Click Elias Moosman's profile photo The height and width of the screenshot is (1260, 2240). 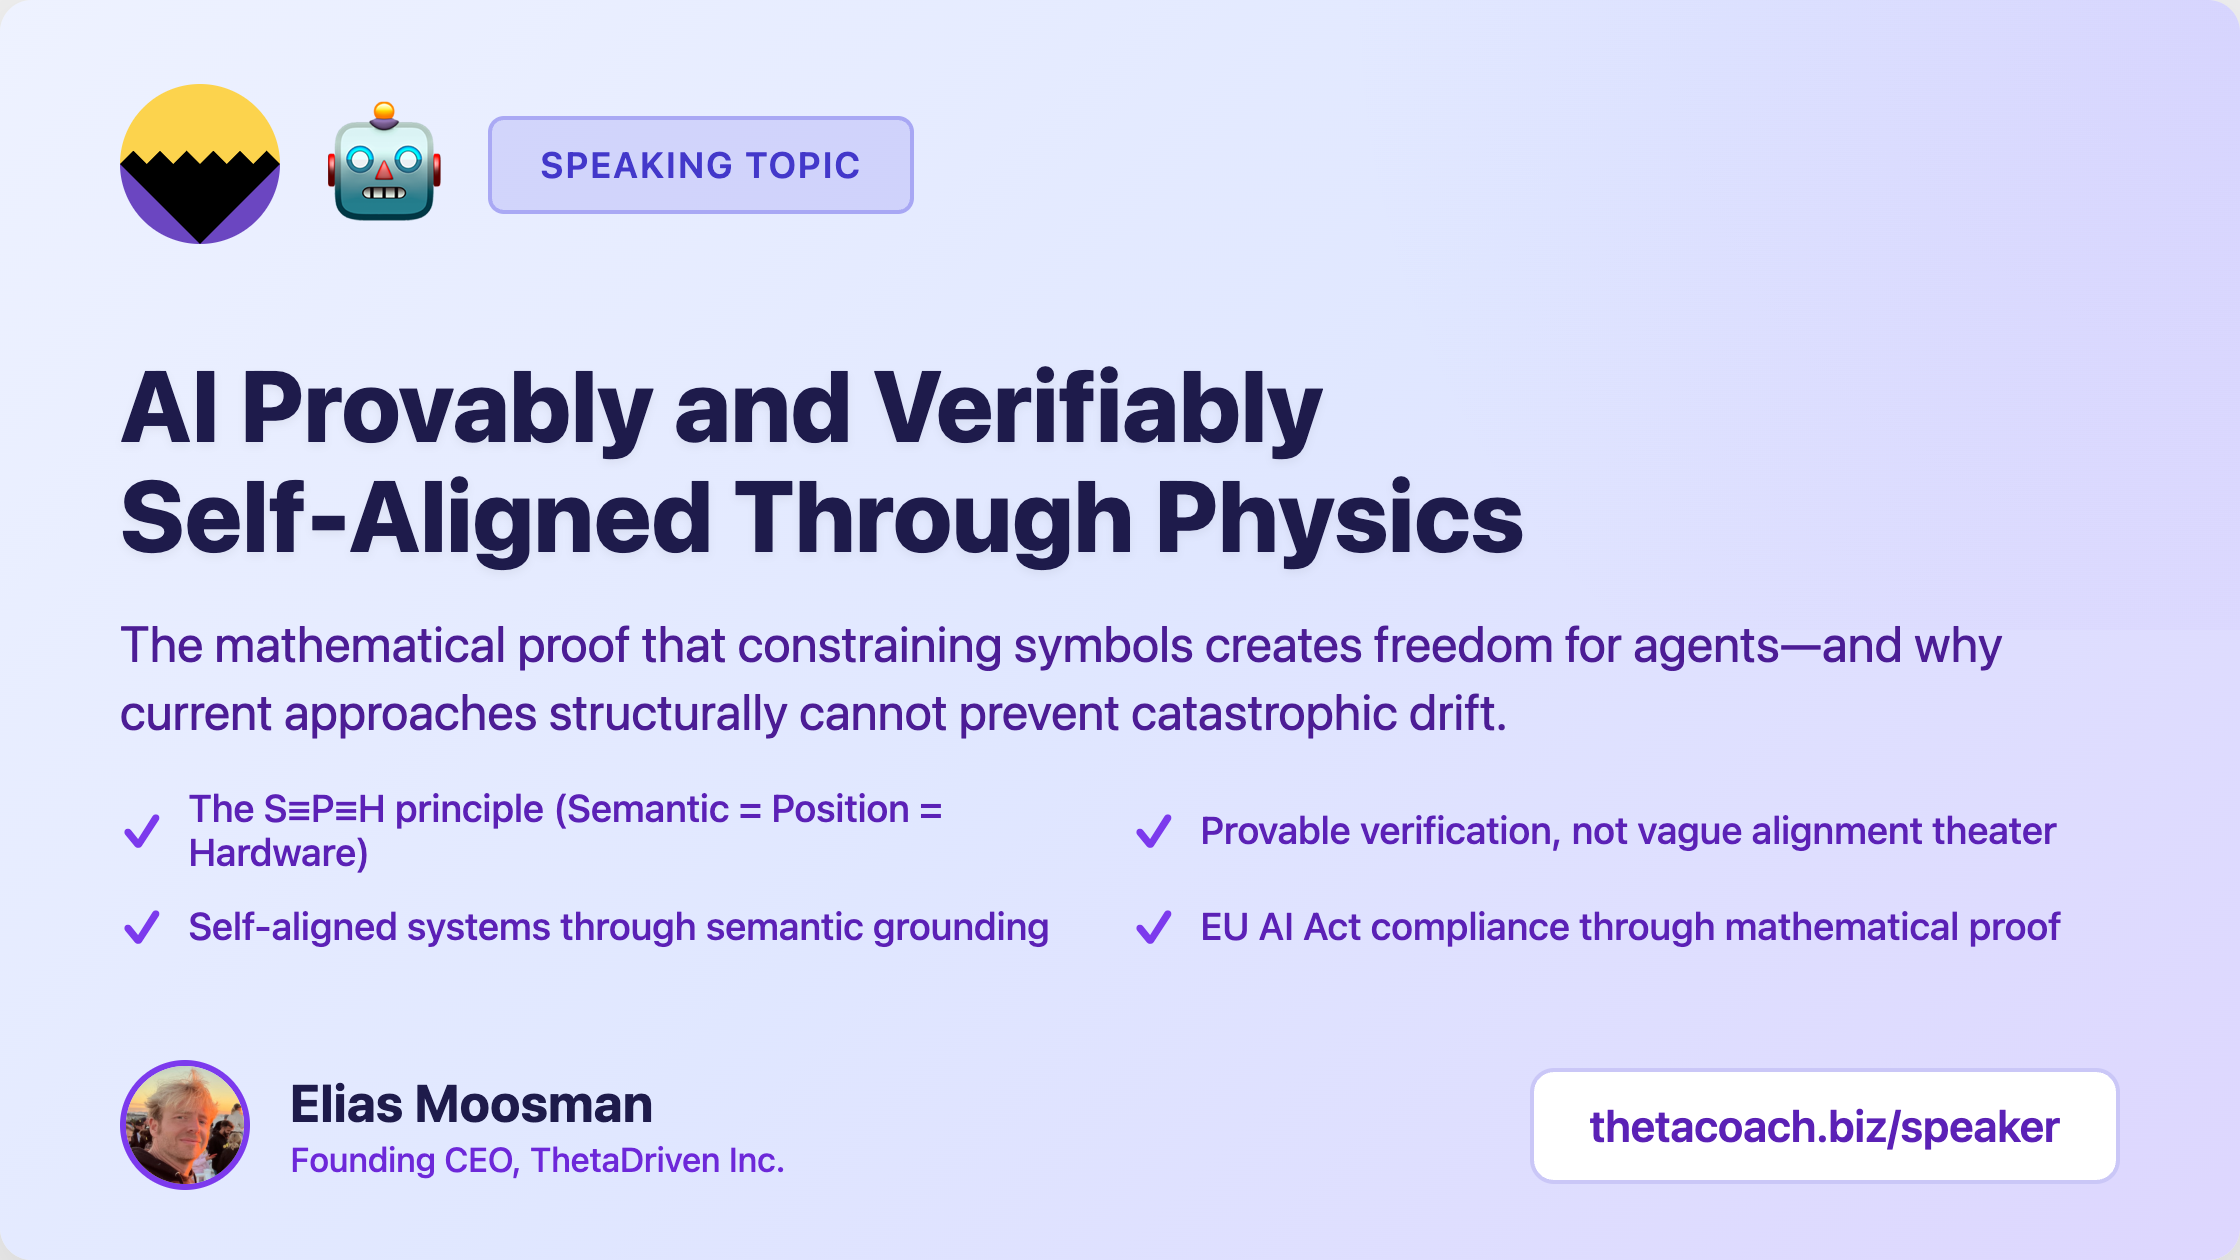tap(185, 1125)
